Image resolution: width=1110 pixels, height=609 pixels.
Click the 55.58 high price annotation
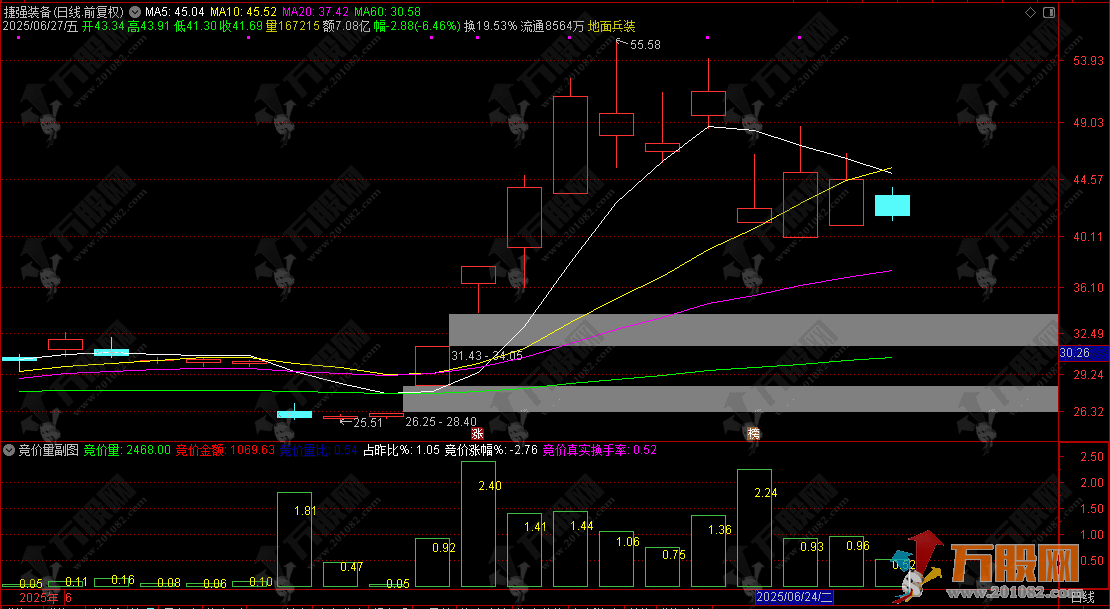coord(645,45)
